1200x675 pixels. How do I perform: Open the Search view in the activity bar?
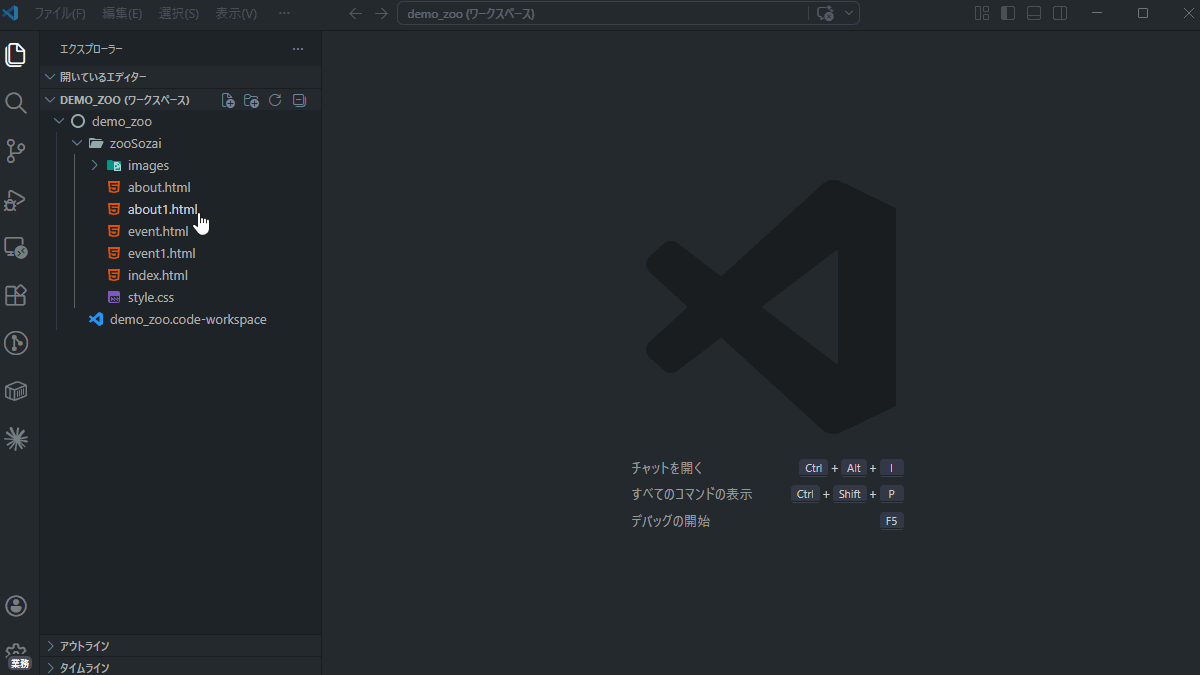(16, 103)
